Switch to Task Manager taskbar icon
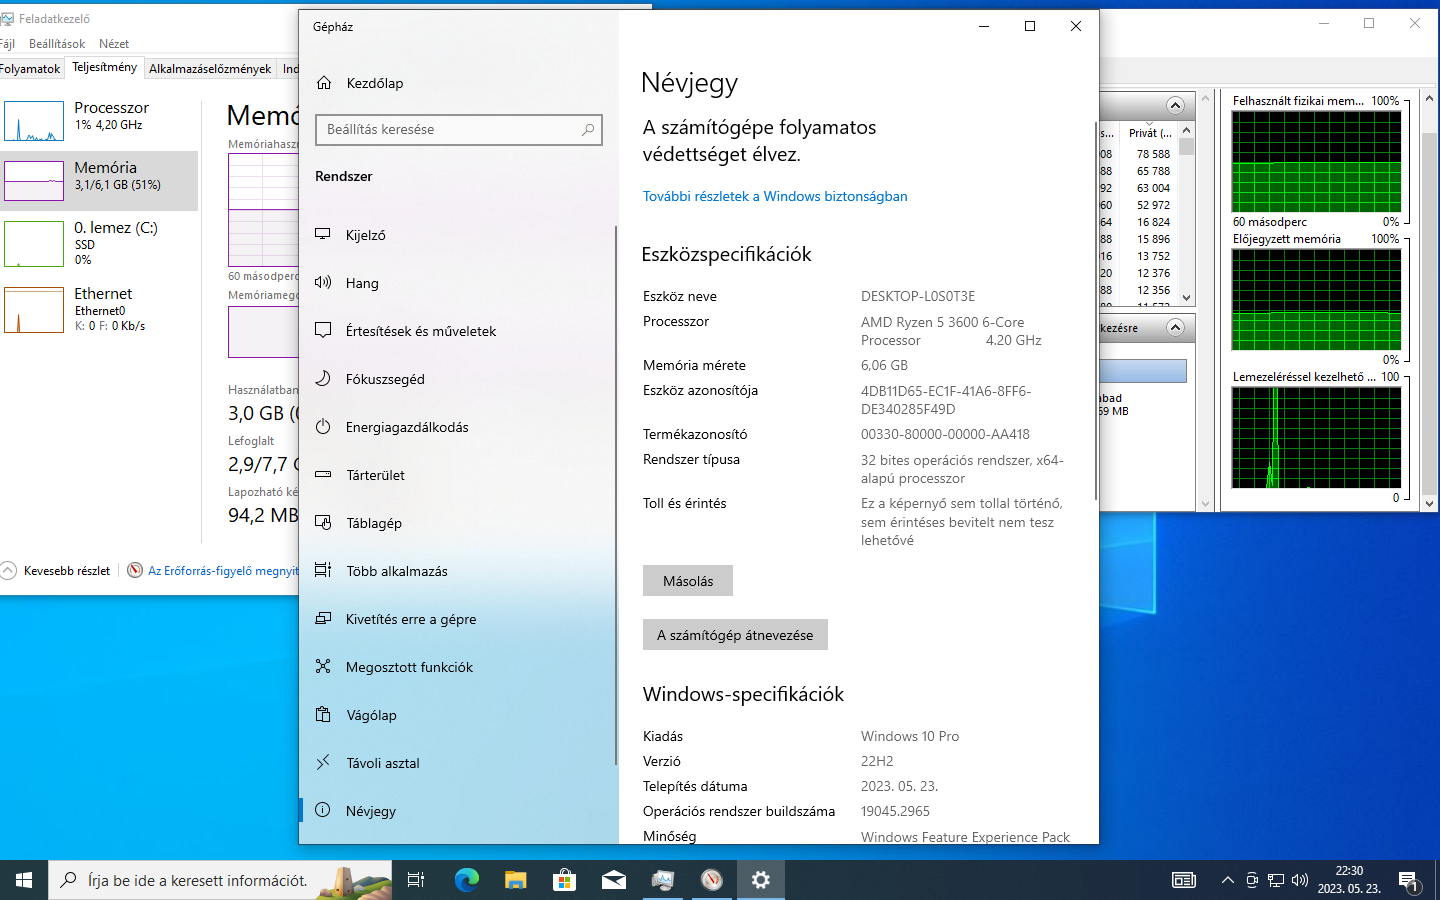1440x900 pixels. (662, 880)
